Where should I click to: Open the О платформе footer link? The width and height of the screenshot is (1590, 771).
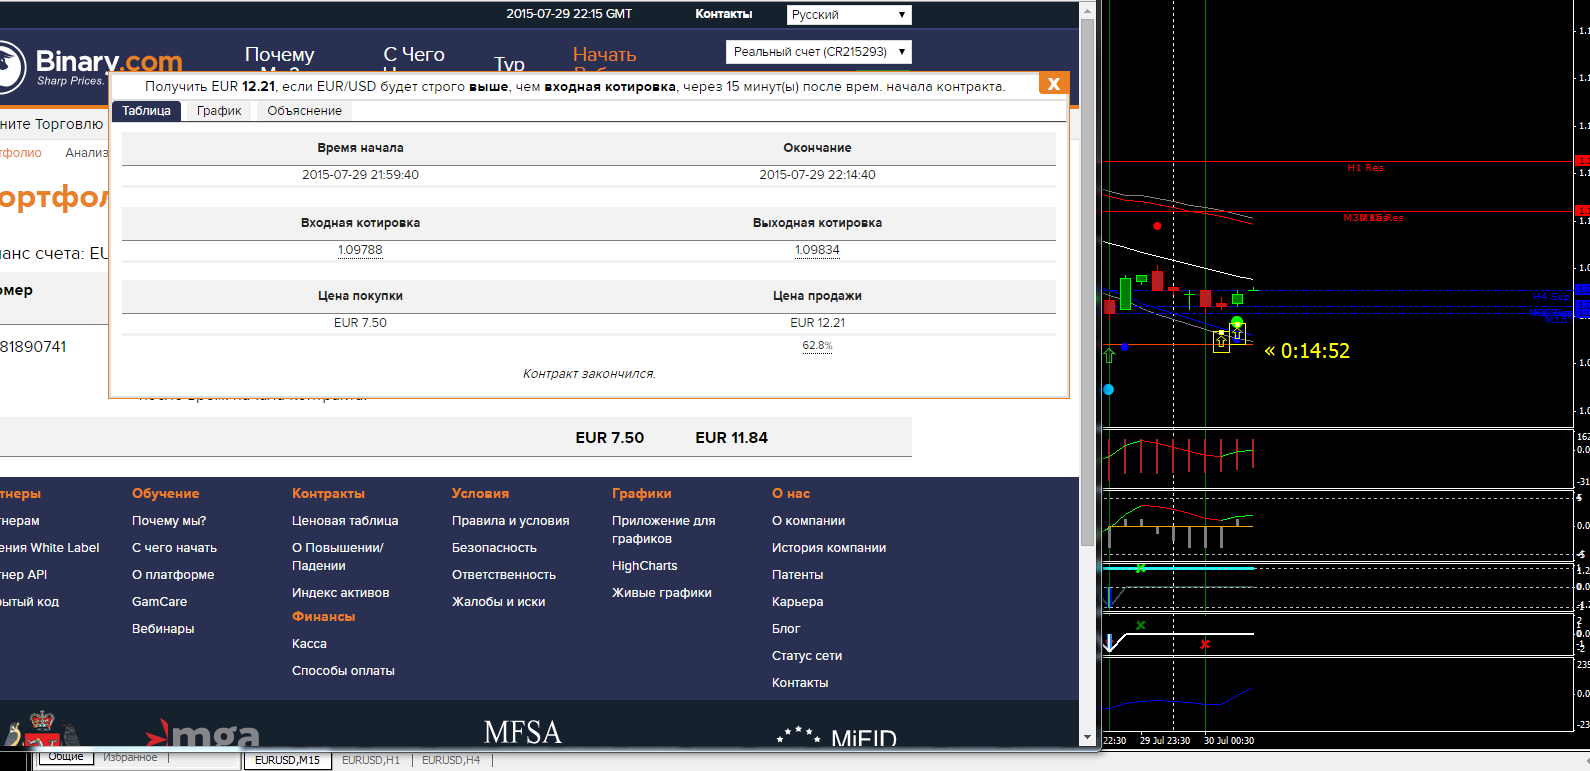pos(173,575)
